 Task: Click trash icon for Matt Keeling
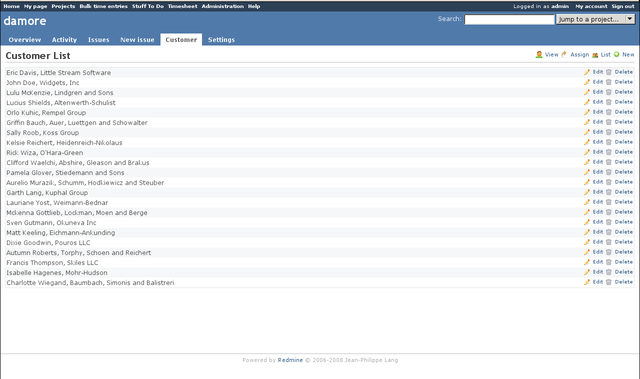click(609, 232)
